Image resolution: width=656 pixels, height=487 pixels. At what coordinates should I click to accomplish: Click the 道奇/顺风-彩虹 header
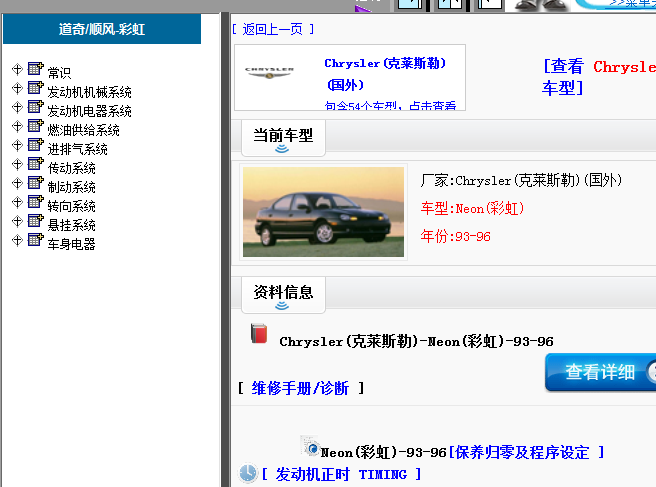click(x=102, y=29)
